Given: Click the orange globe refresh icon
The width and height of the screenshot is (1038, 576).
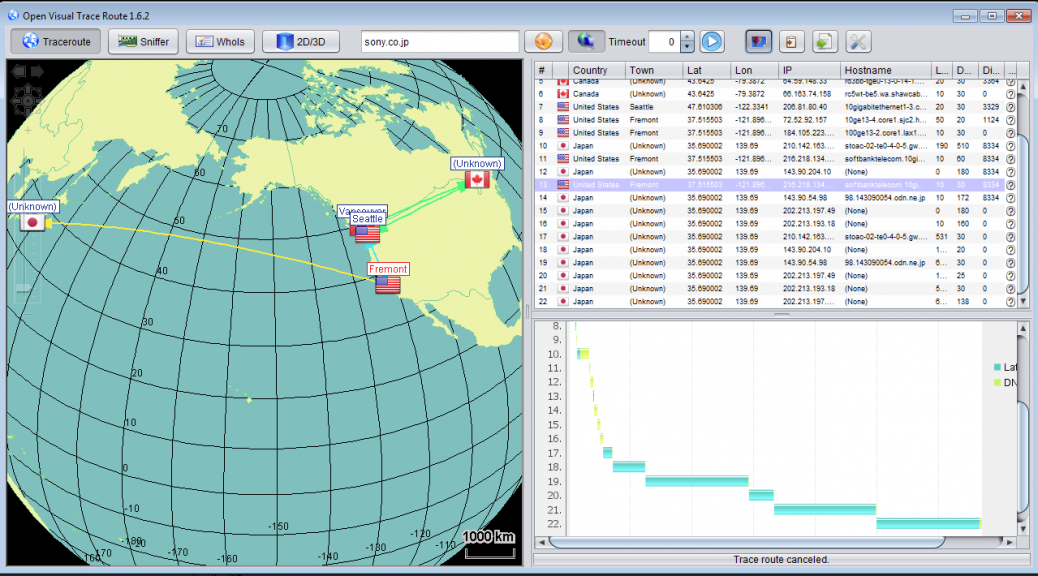Looking at the screenshot, I should (x=543, y=41).
